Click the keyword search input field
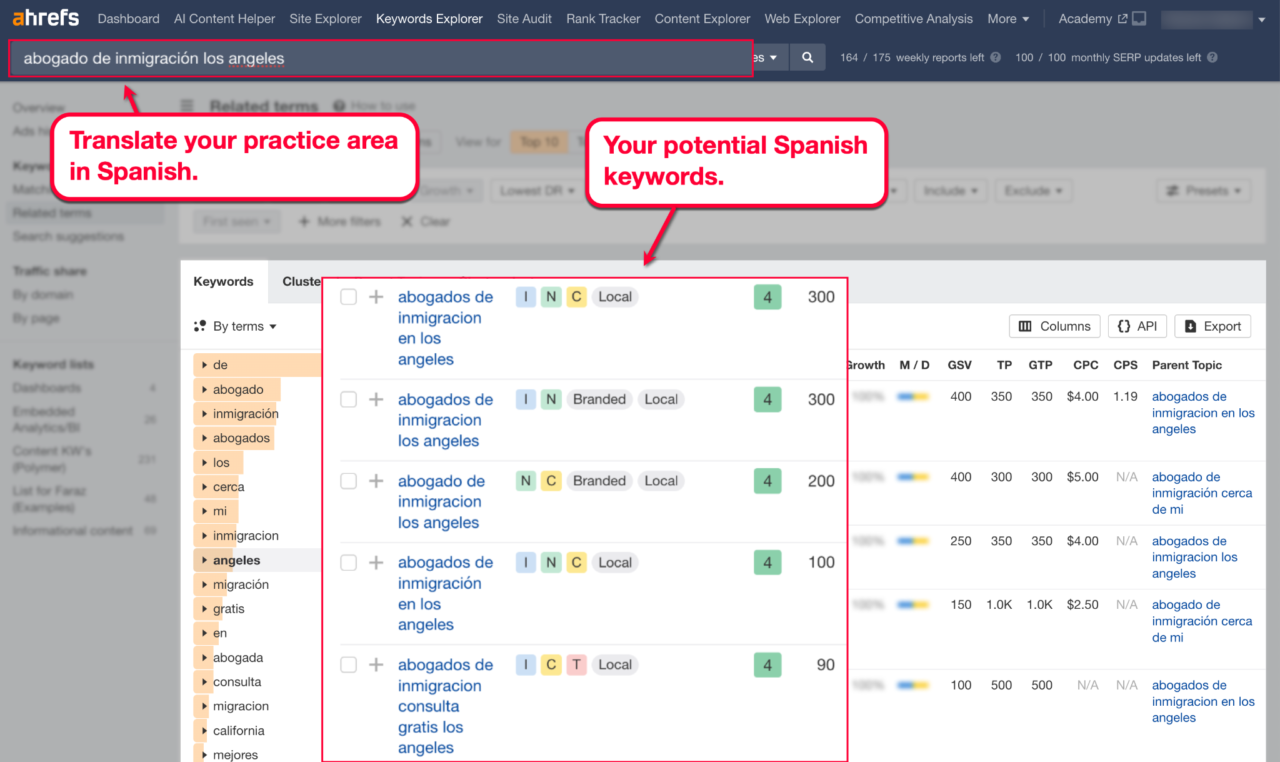This screenshot has width=1280, height=762. [x=380, y=59]
